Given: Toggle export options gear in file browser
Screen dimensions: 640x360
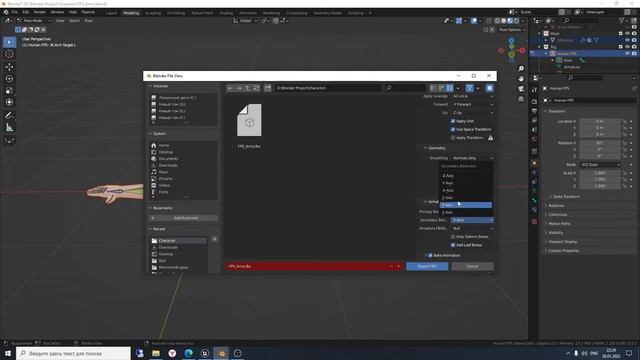Looking at the screenshot, I should pos(489,88).
